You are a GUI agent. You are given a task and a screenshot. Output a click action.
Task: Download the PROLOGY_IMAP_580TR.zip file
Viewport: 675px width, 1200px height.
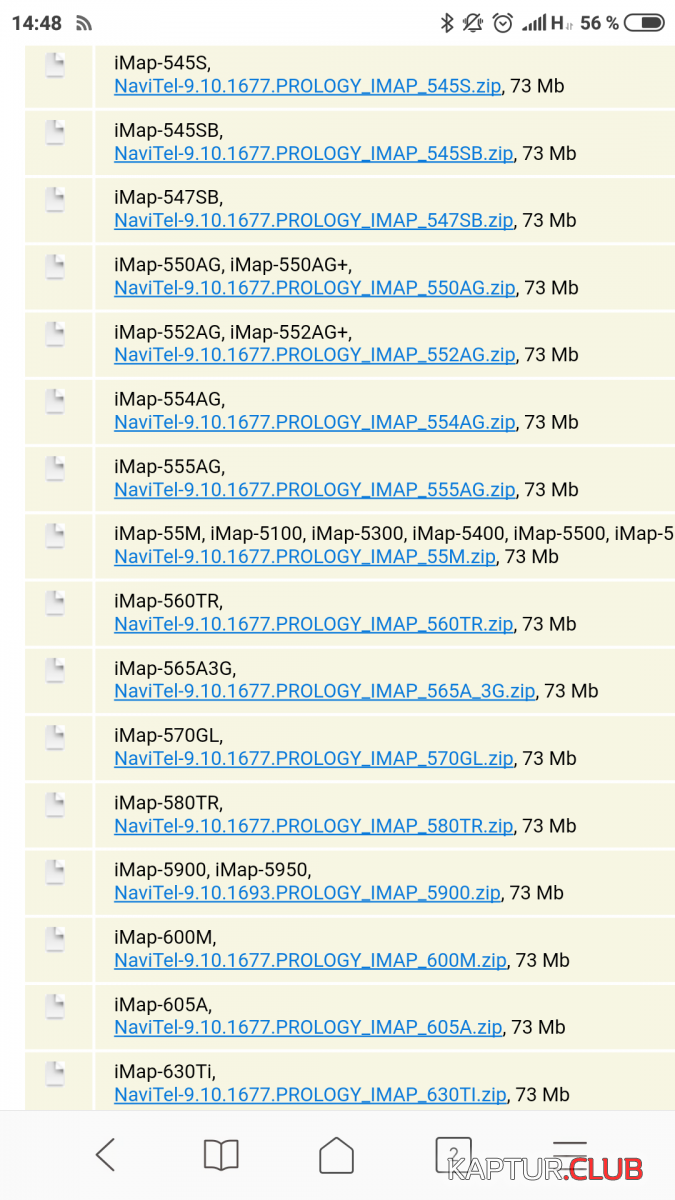coord(313,826)
